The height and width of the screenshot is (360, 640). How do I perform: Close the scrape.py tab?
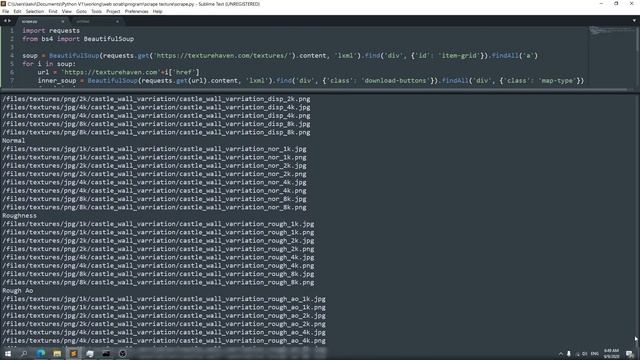pos(63,21)
